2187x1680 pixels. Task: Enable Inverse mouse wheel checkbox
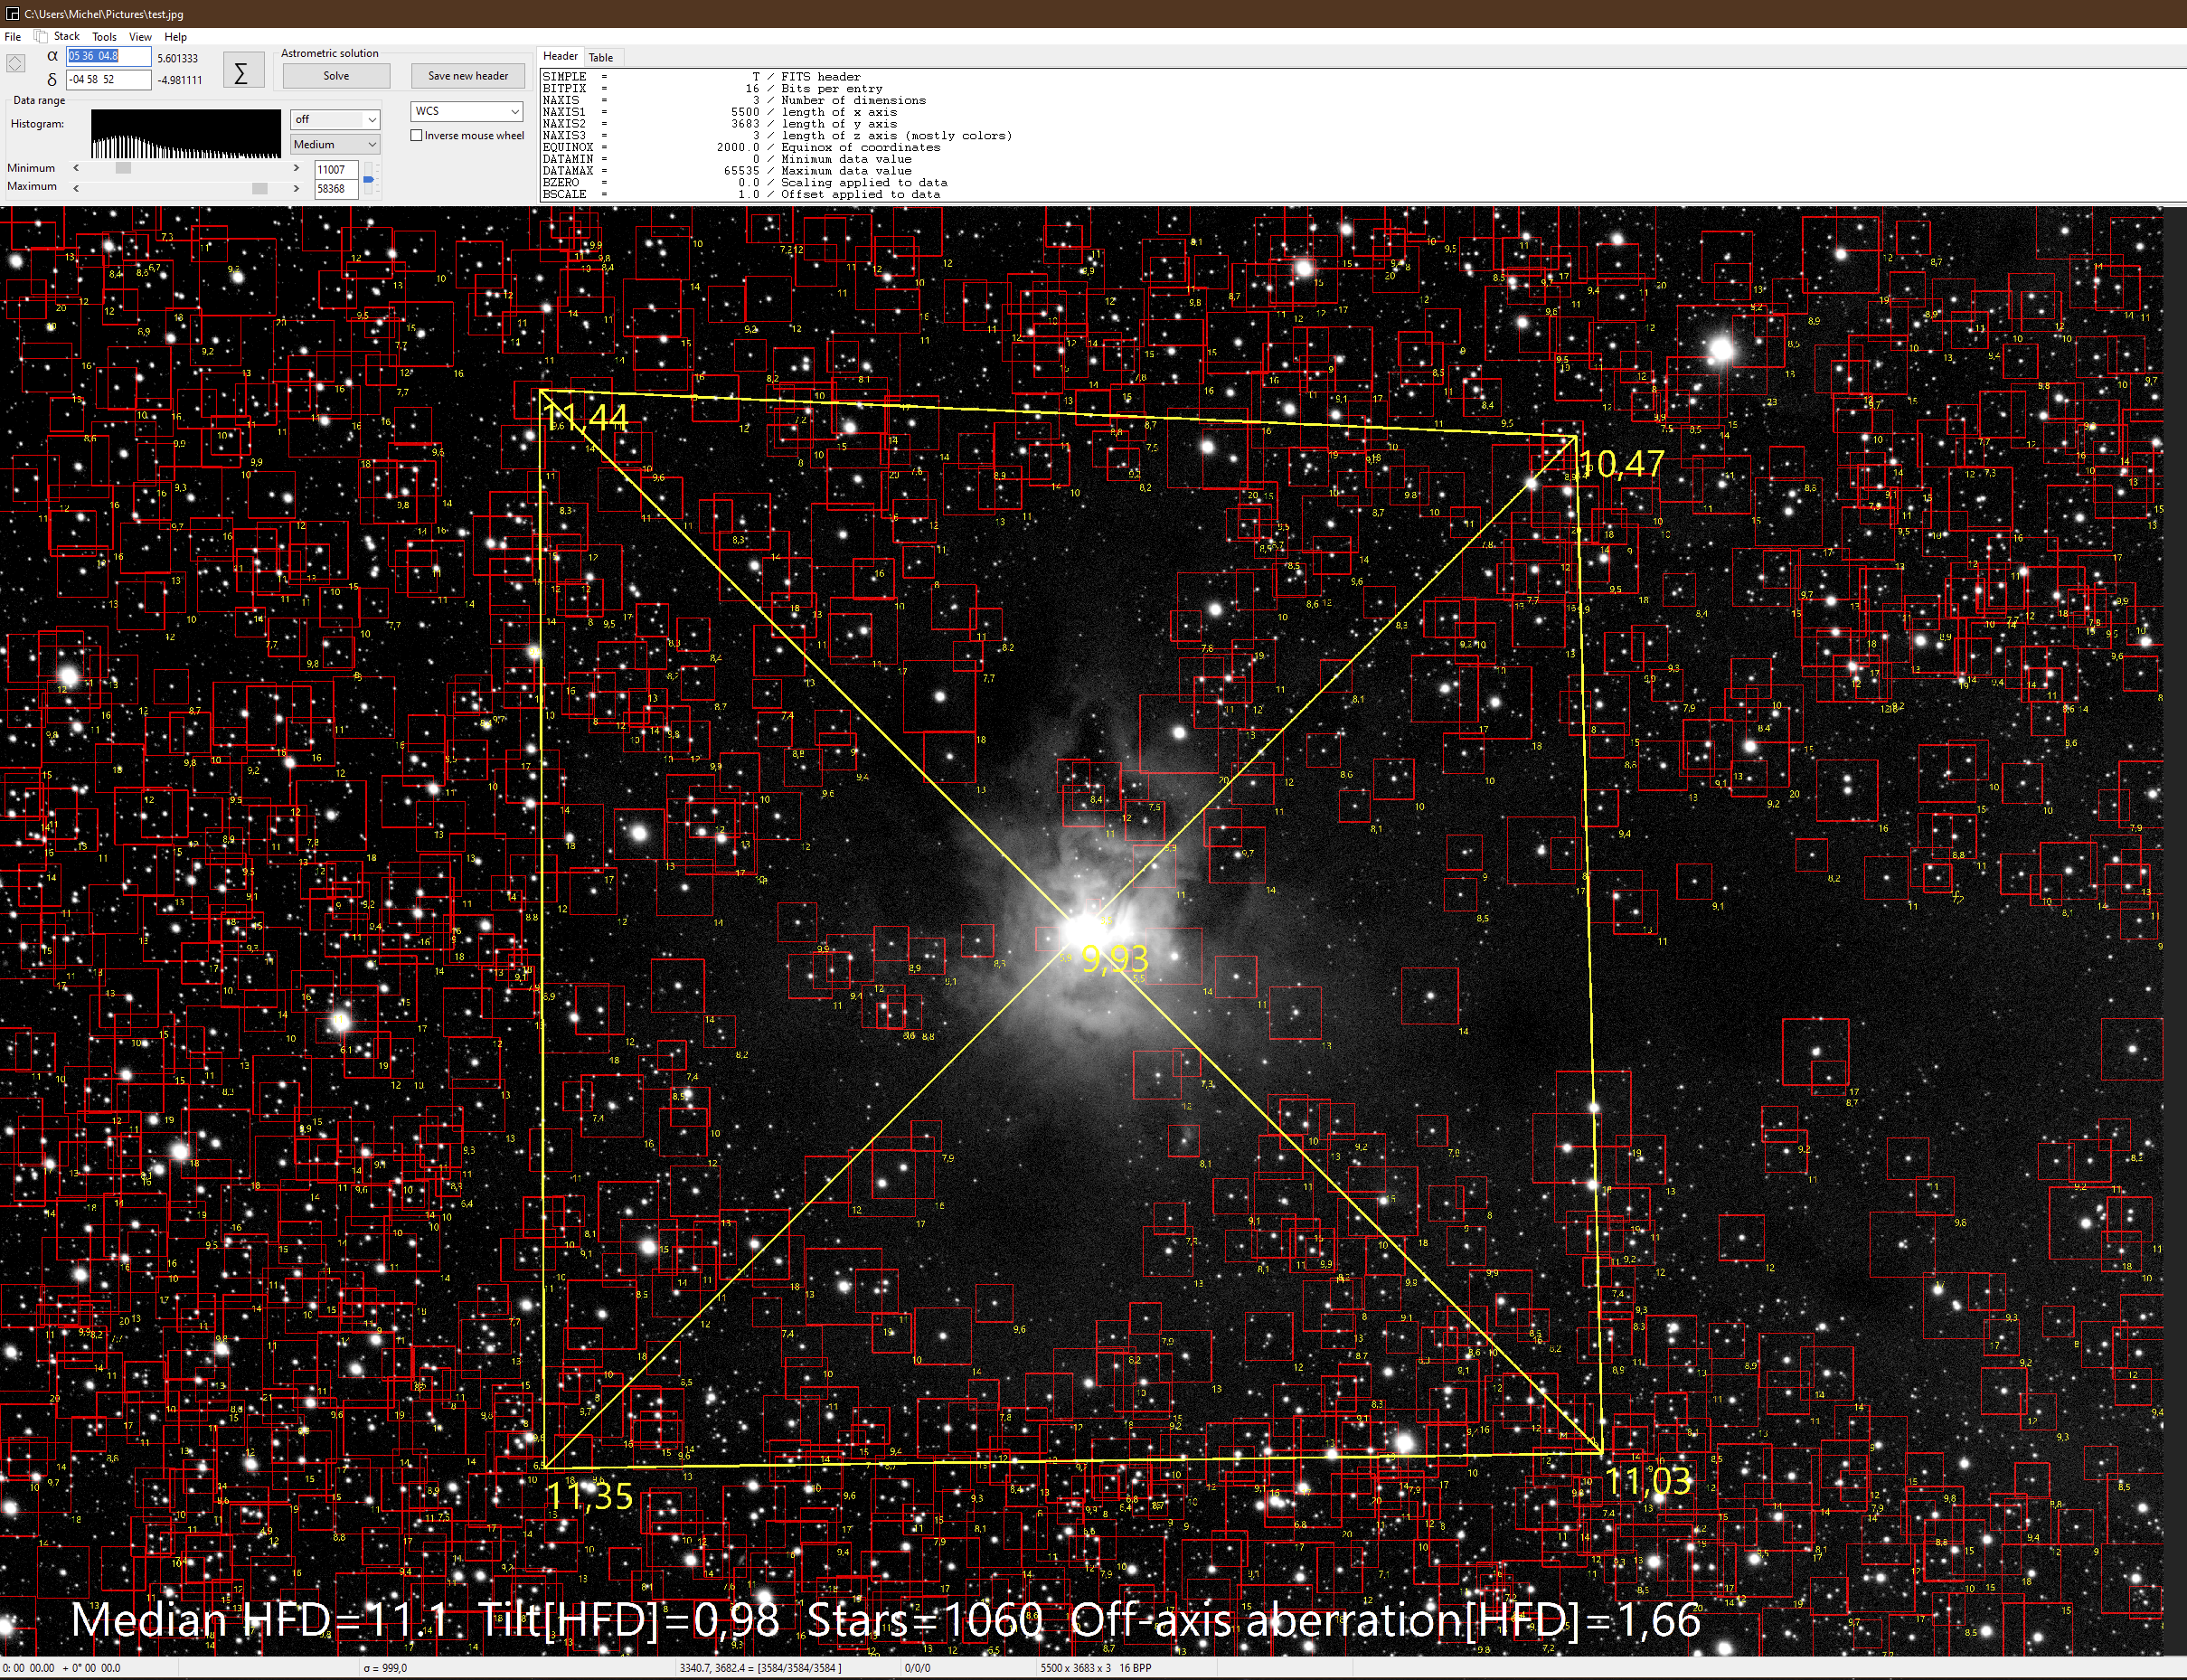click(x=417, y=136)
